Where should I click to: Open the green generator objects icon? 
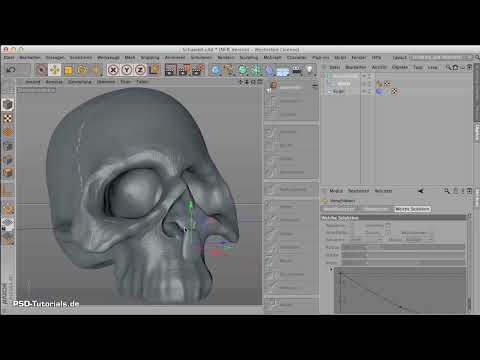click(243, 70)
